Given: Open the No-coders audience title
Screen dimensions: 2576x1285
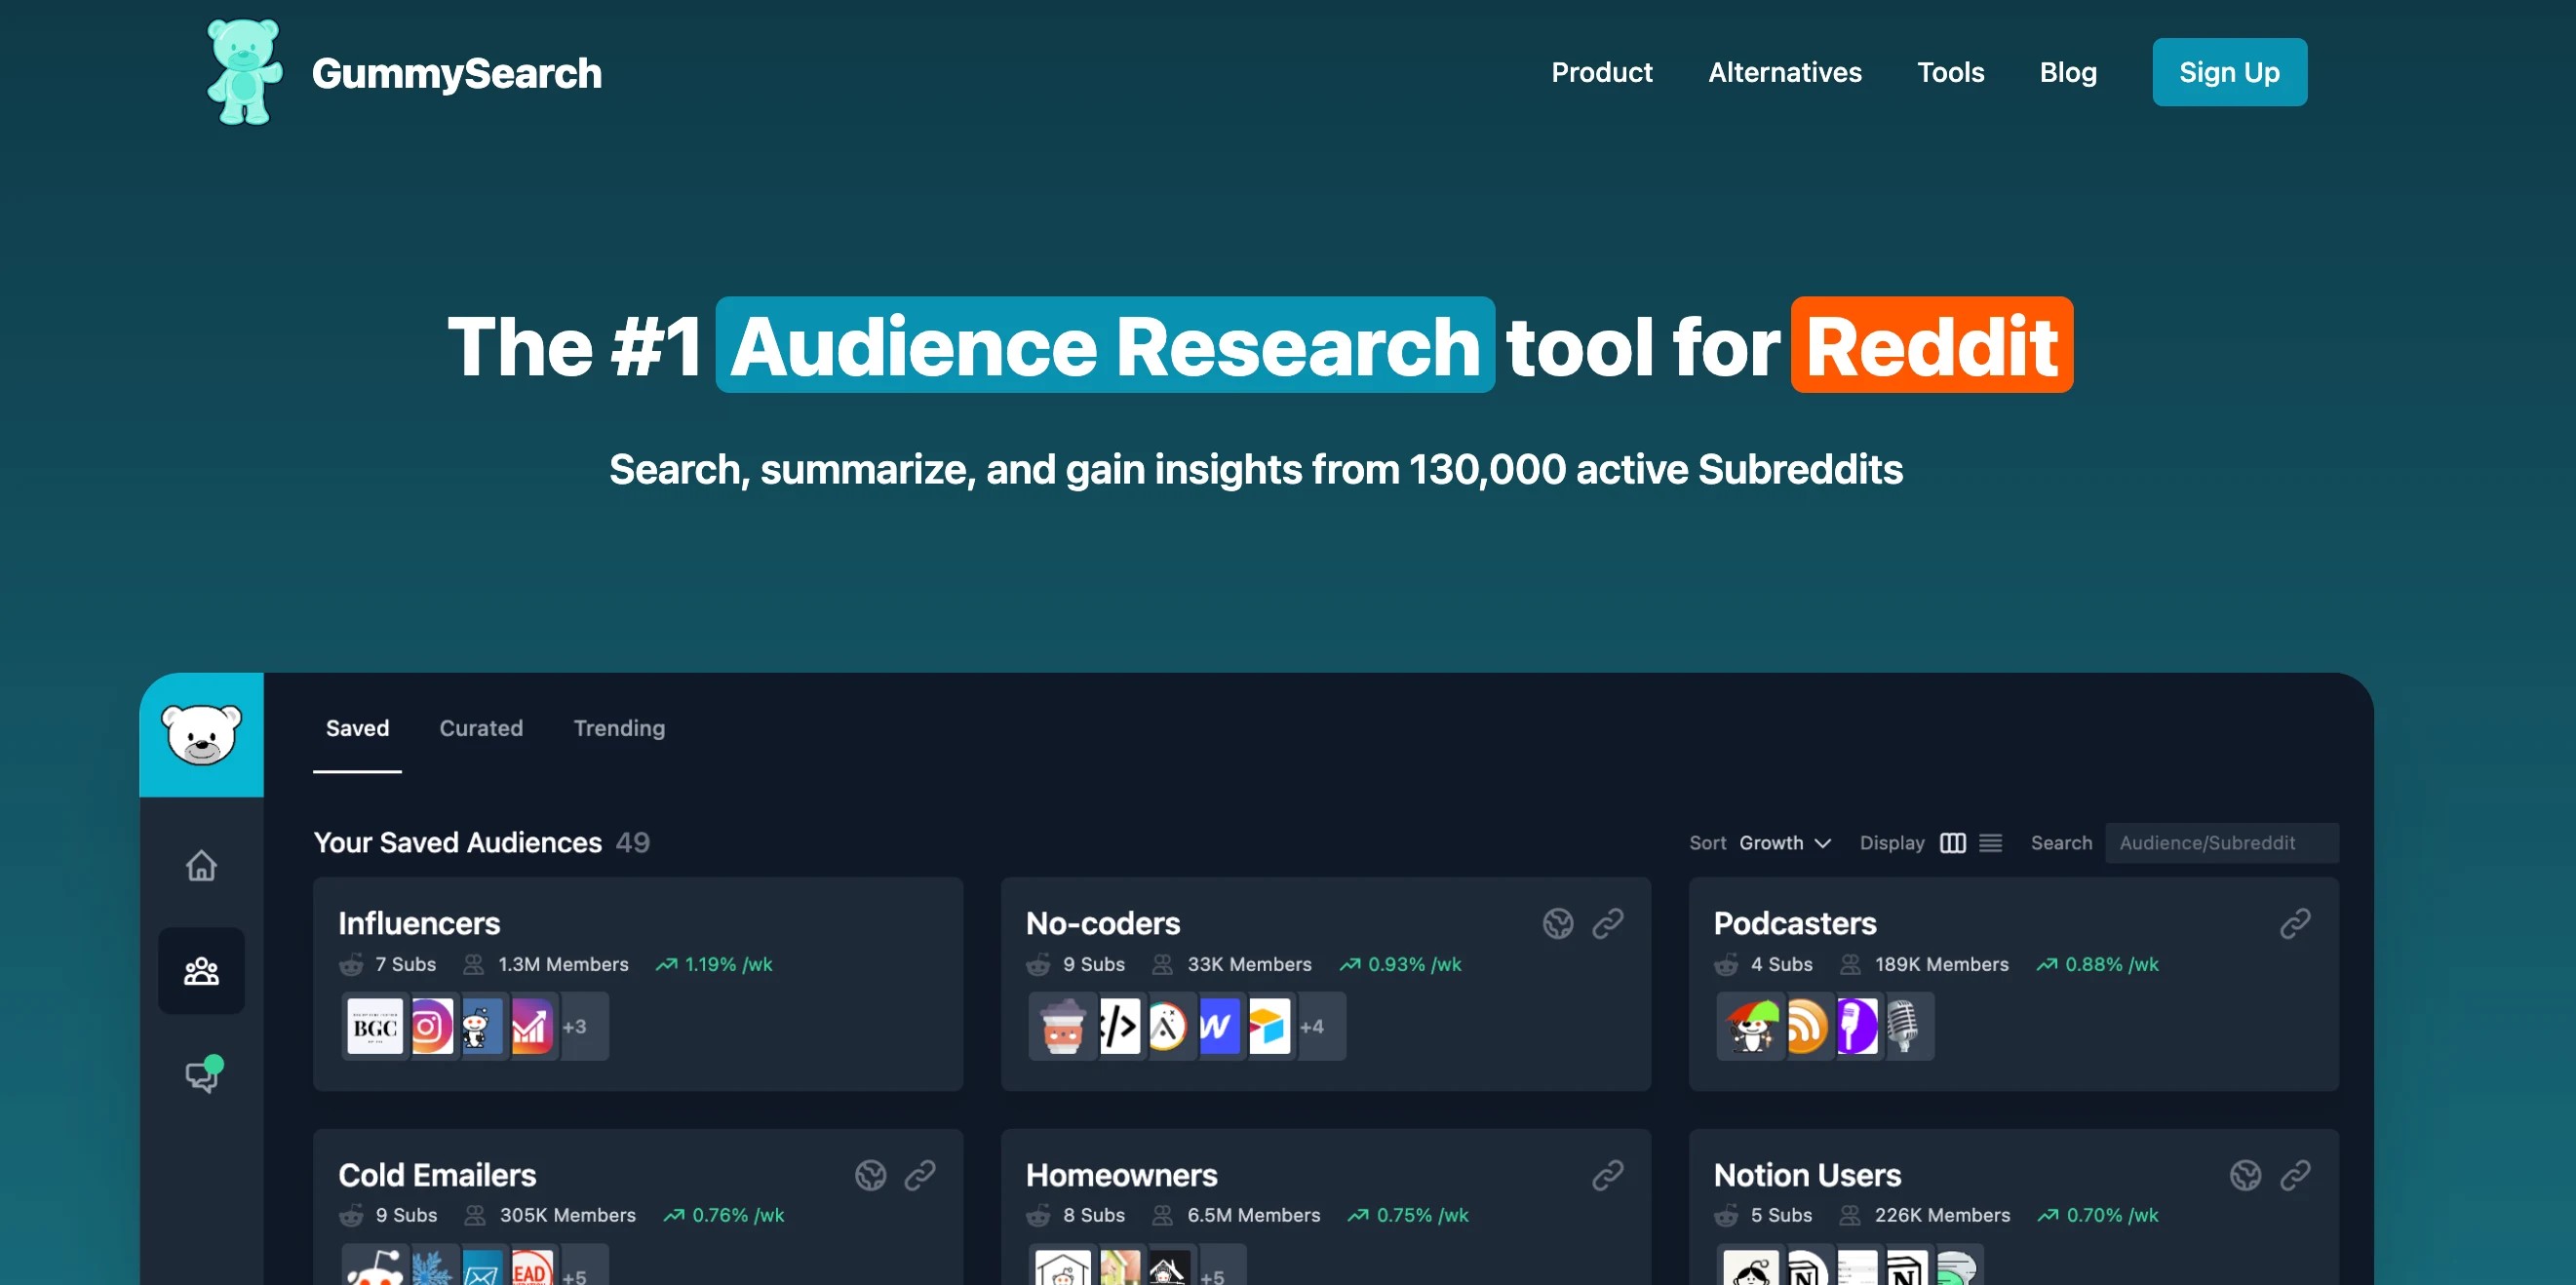Looking at the screenshot, I should tap(1103, 923).
